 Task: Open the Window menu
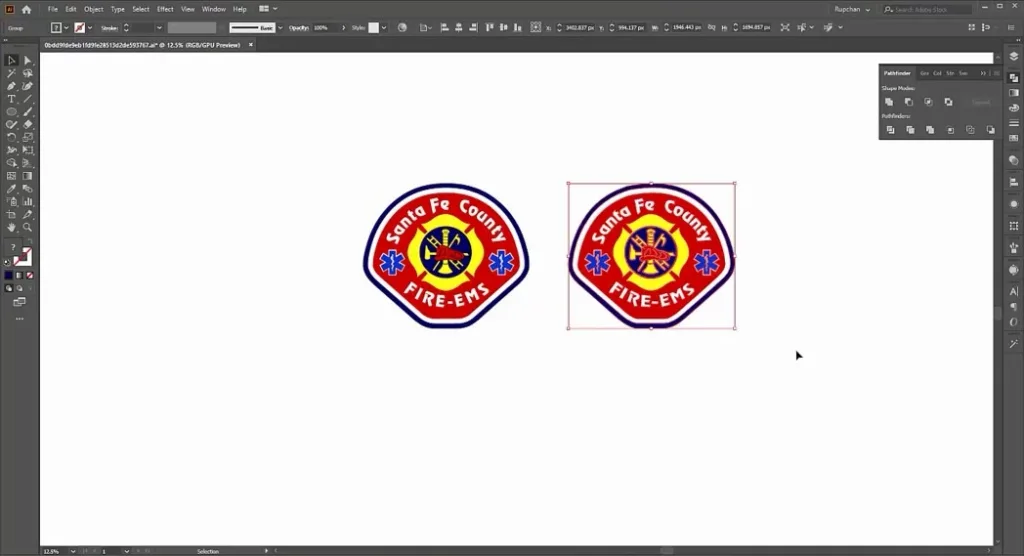(x=214, y=9)
